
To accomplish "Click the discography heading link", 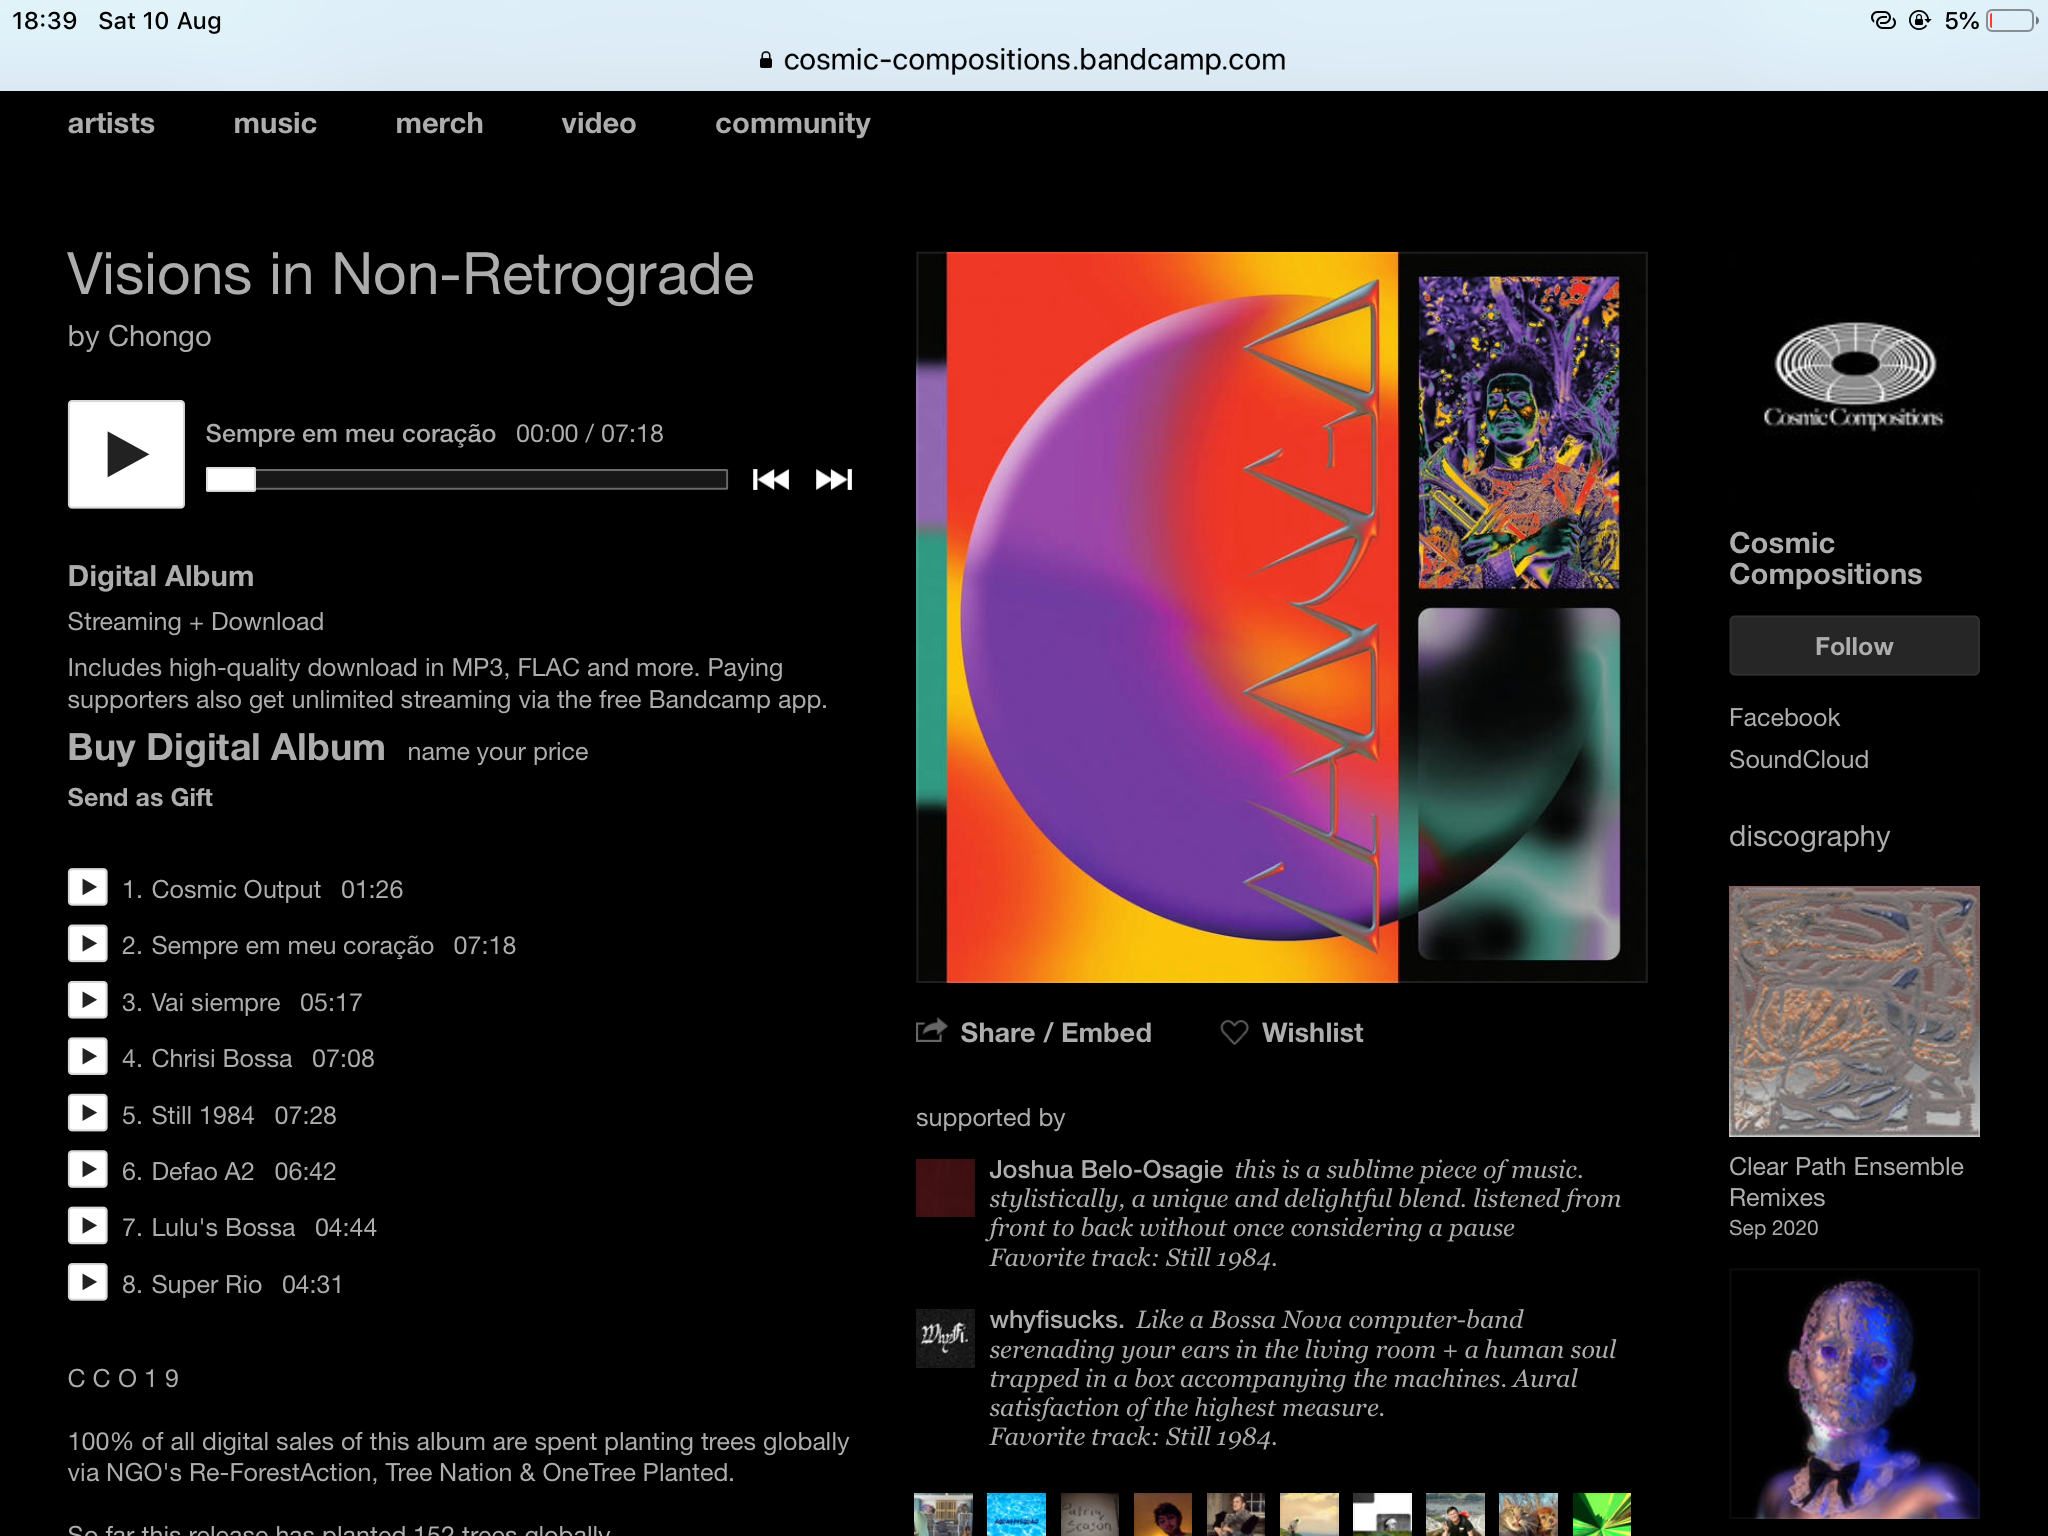I will pos(1809,836).
